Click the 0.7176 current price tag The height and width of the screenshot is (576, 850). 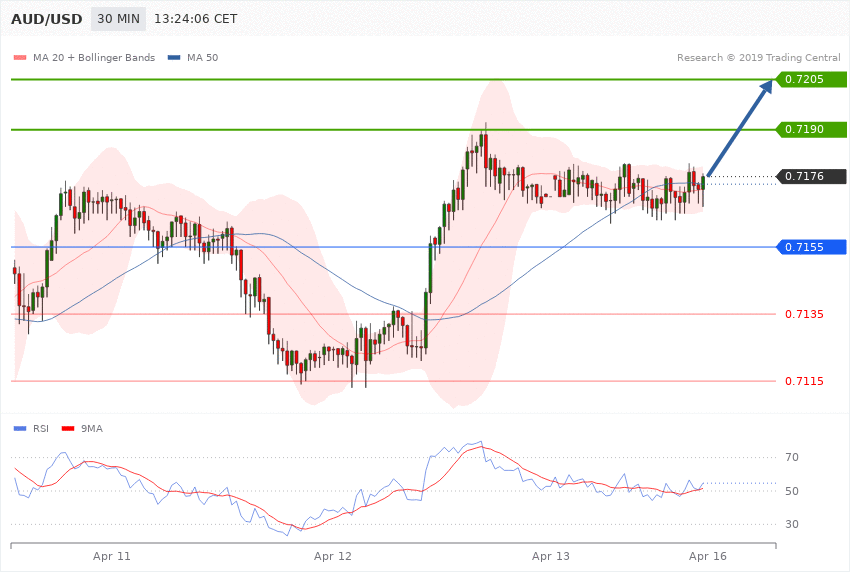coord(811,176)
